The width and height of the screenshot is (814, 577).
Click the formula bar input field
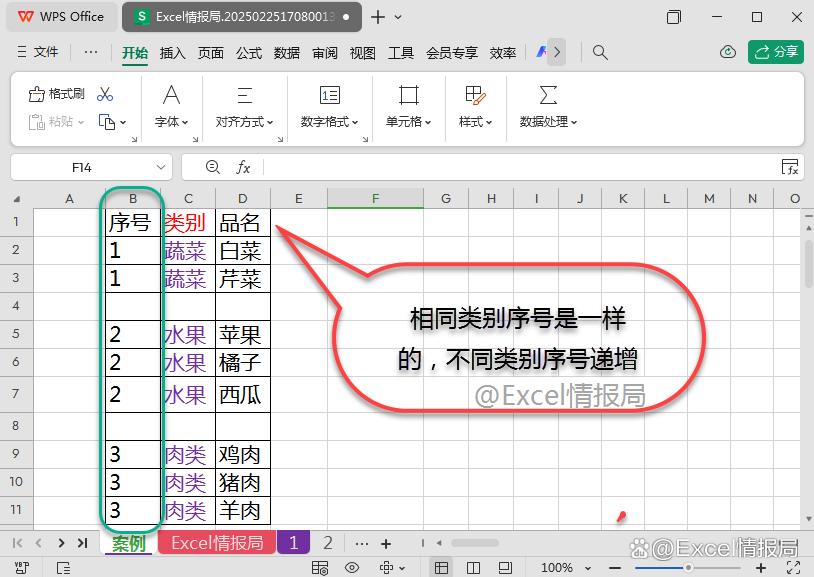[520, 167]
